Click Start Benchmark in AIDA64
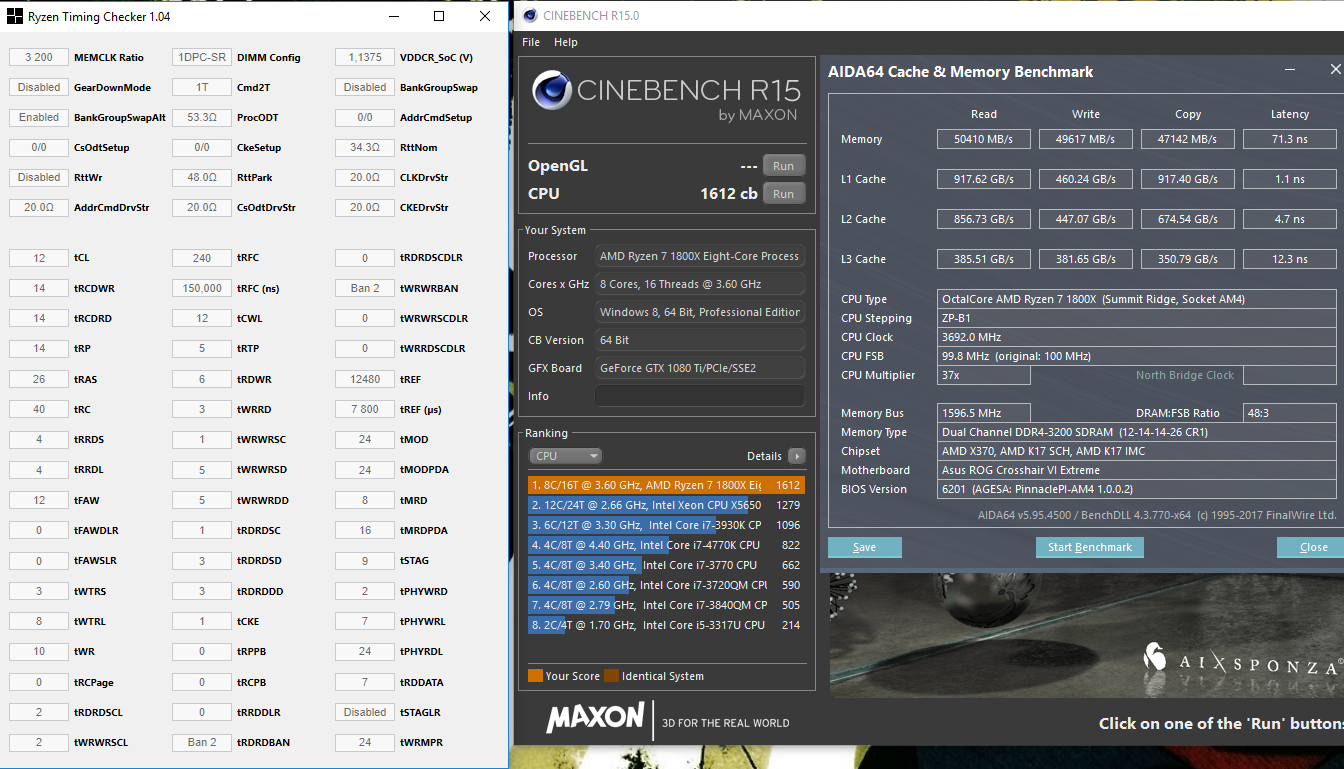This screenshot has height=769, width=1344. pyautogui.click(x=1090, y=547)
